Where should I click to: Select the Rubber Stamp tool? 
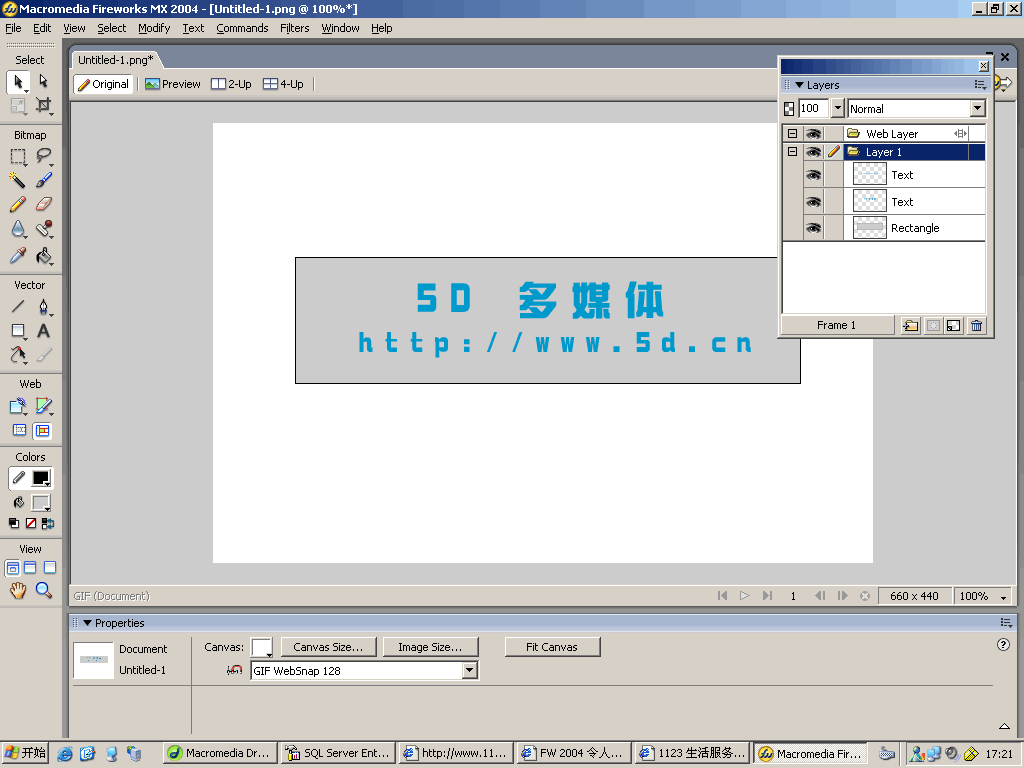click(43, 229)
